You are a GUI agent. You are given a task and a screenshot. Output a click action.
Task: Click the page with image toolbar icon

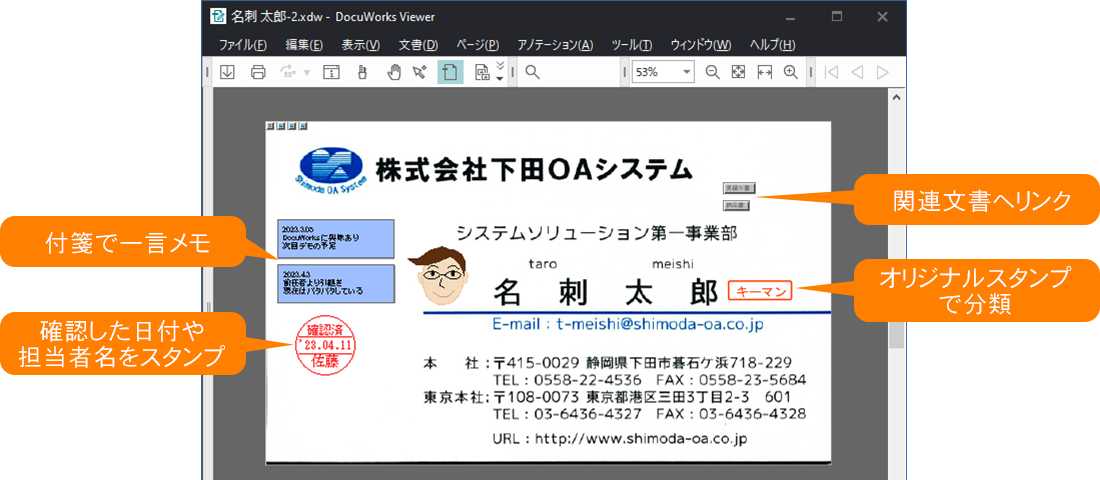click(x=483, y=72)
